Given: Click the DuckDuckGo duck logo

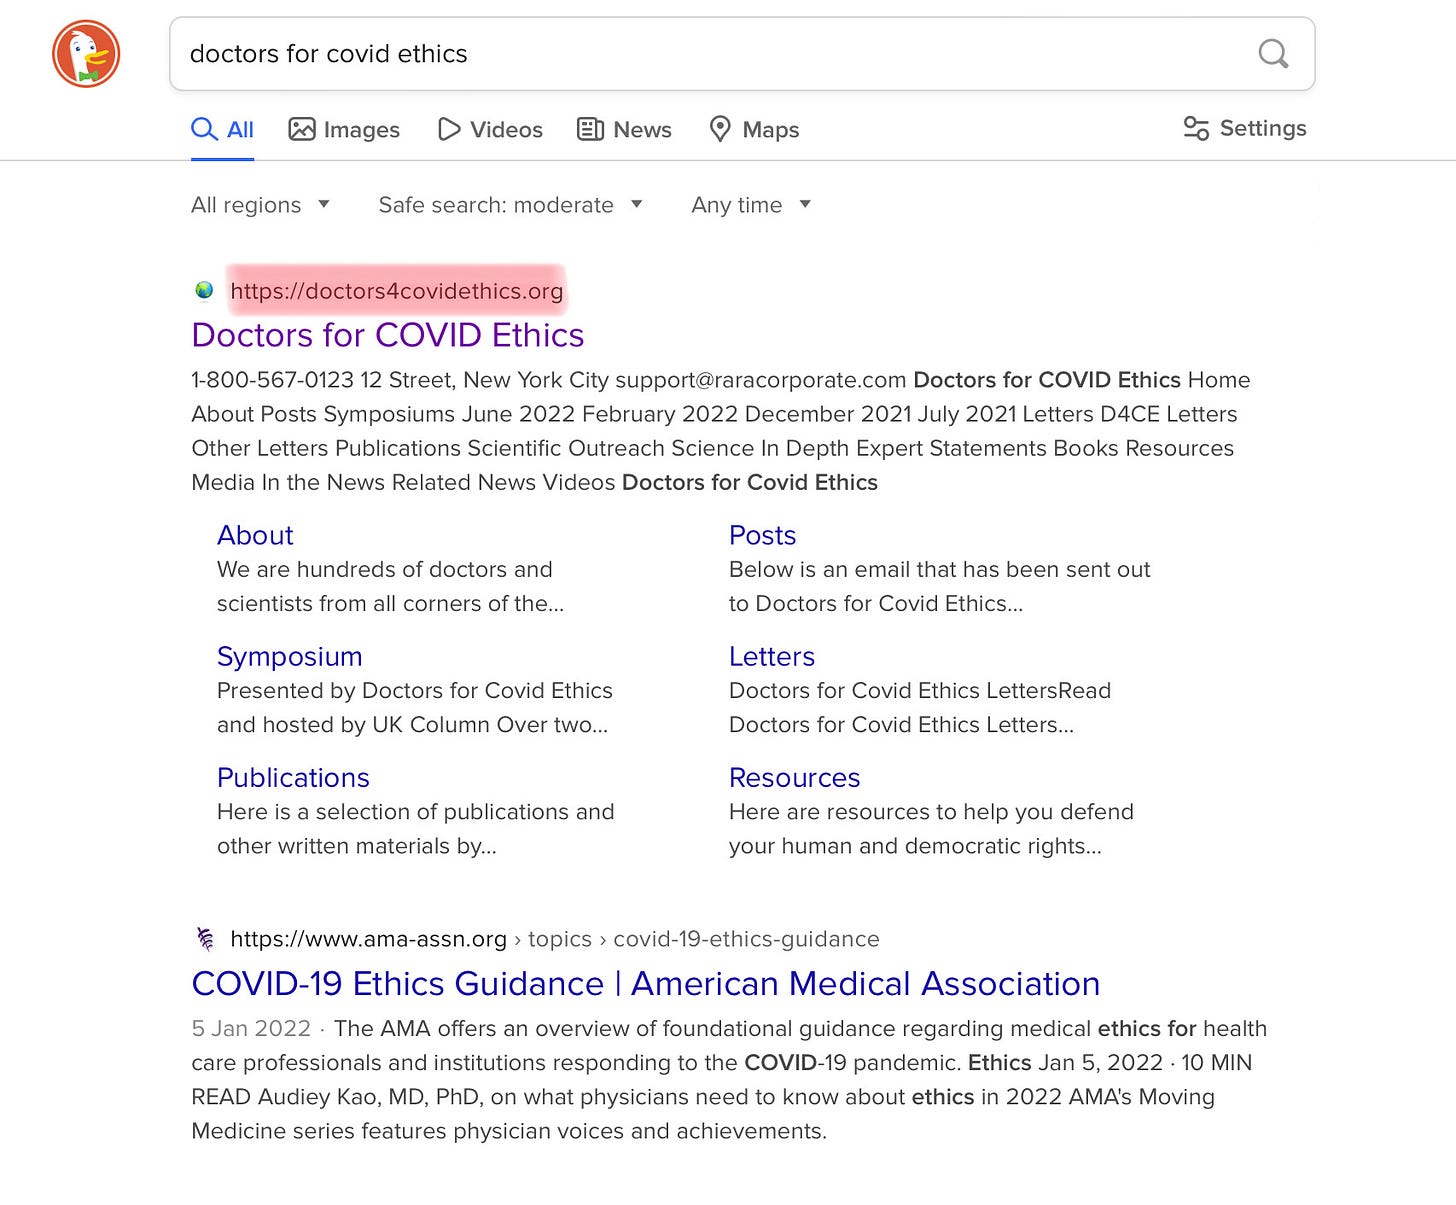Looking at the screenshot, I should [86, 54].
